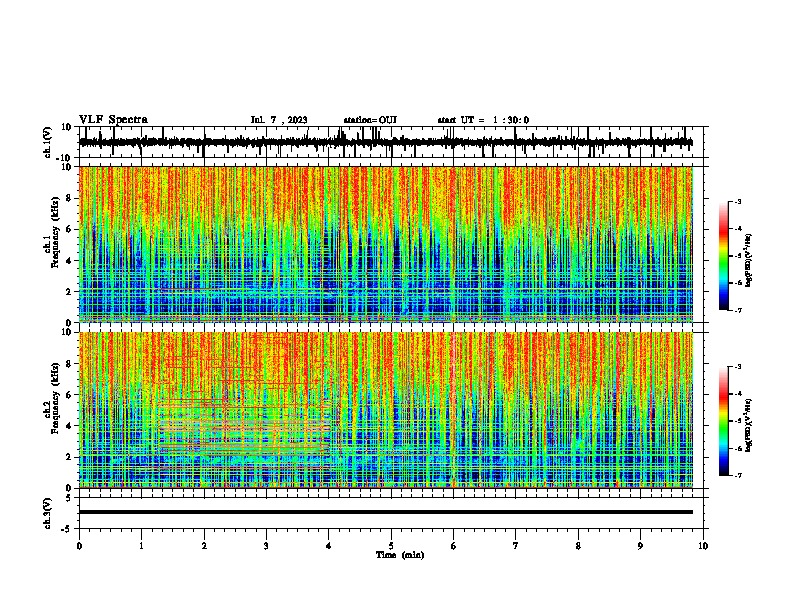This screenshot has width=792, height=612.
Task: Click the ch.2 PSD color scale bar
Action: coord(723,421)
